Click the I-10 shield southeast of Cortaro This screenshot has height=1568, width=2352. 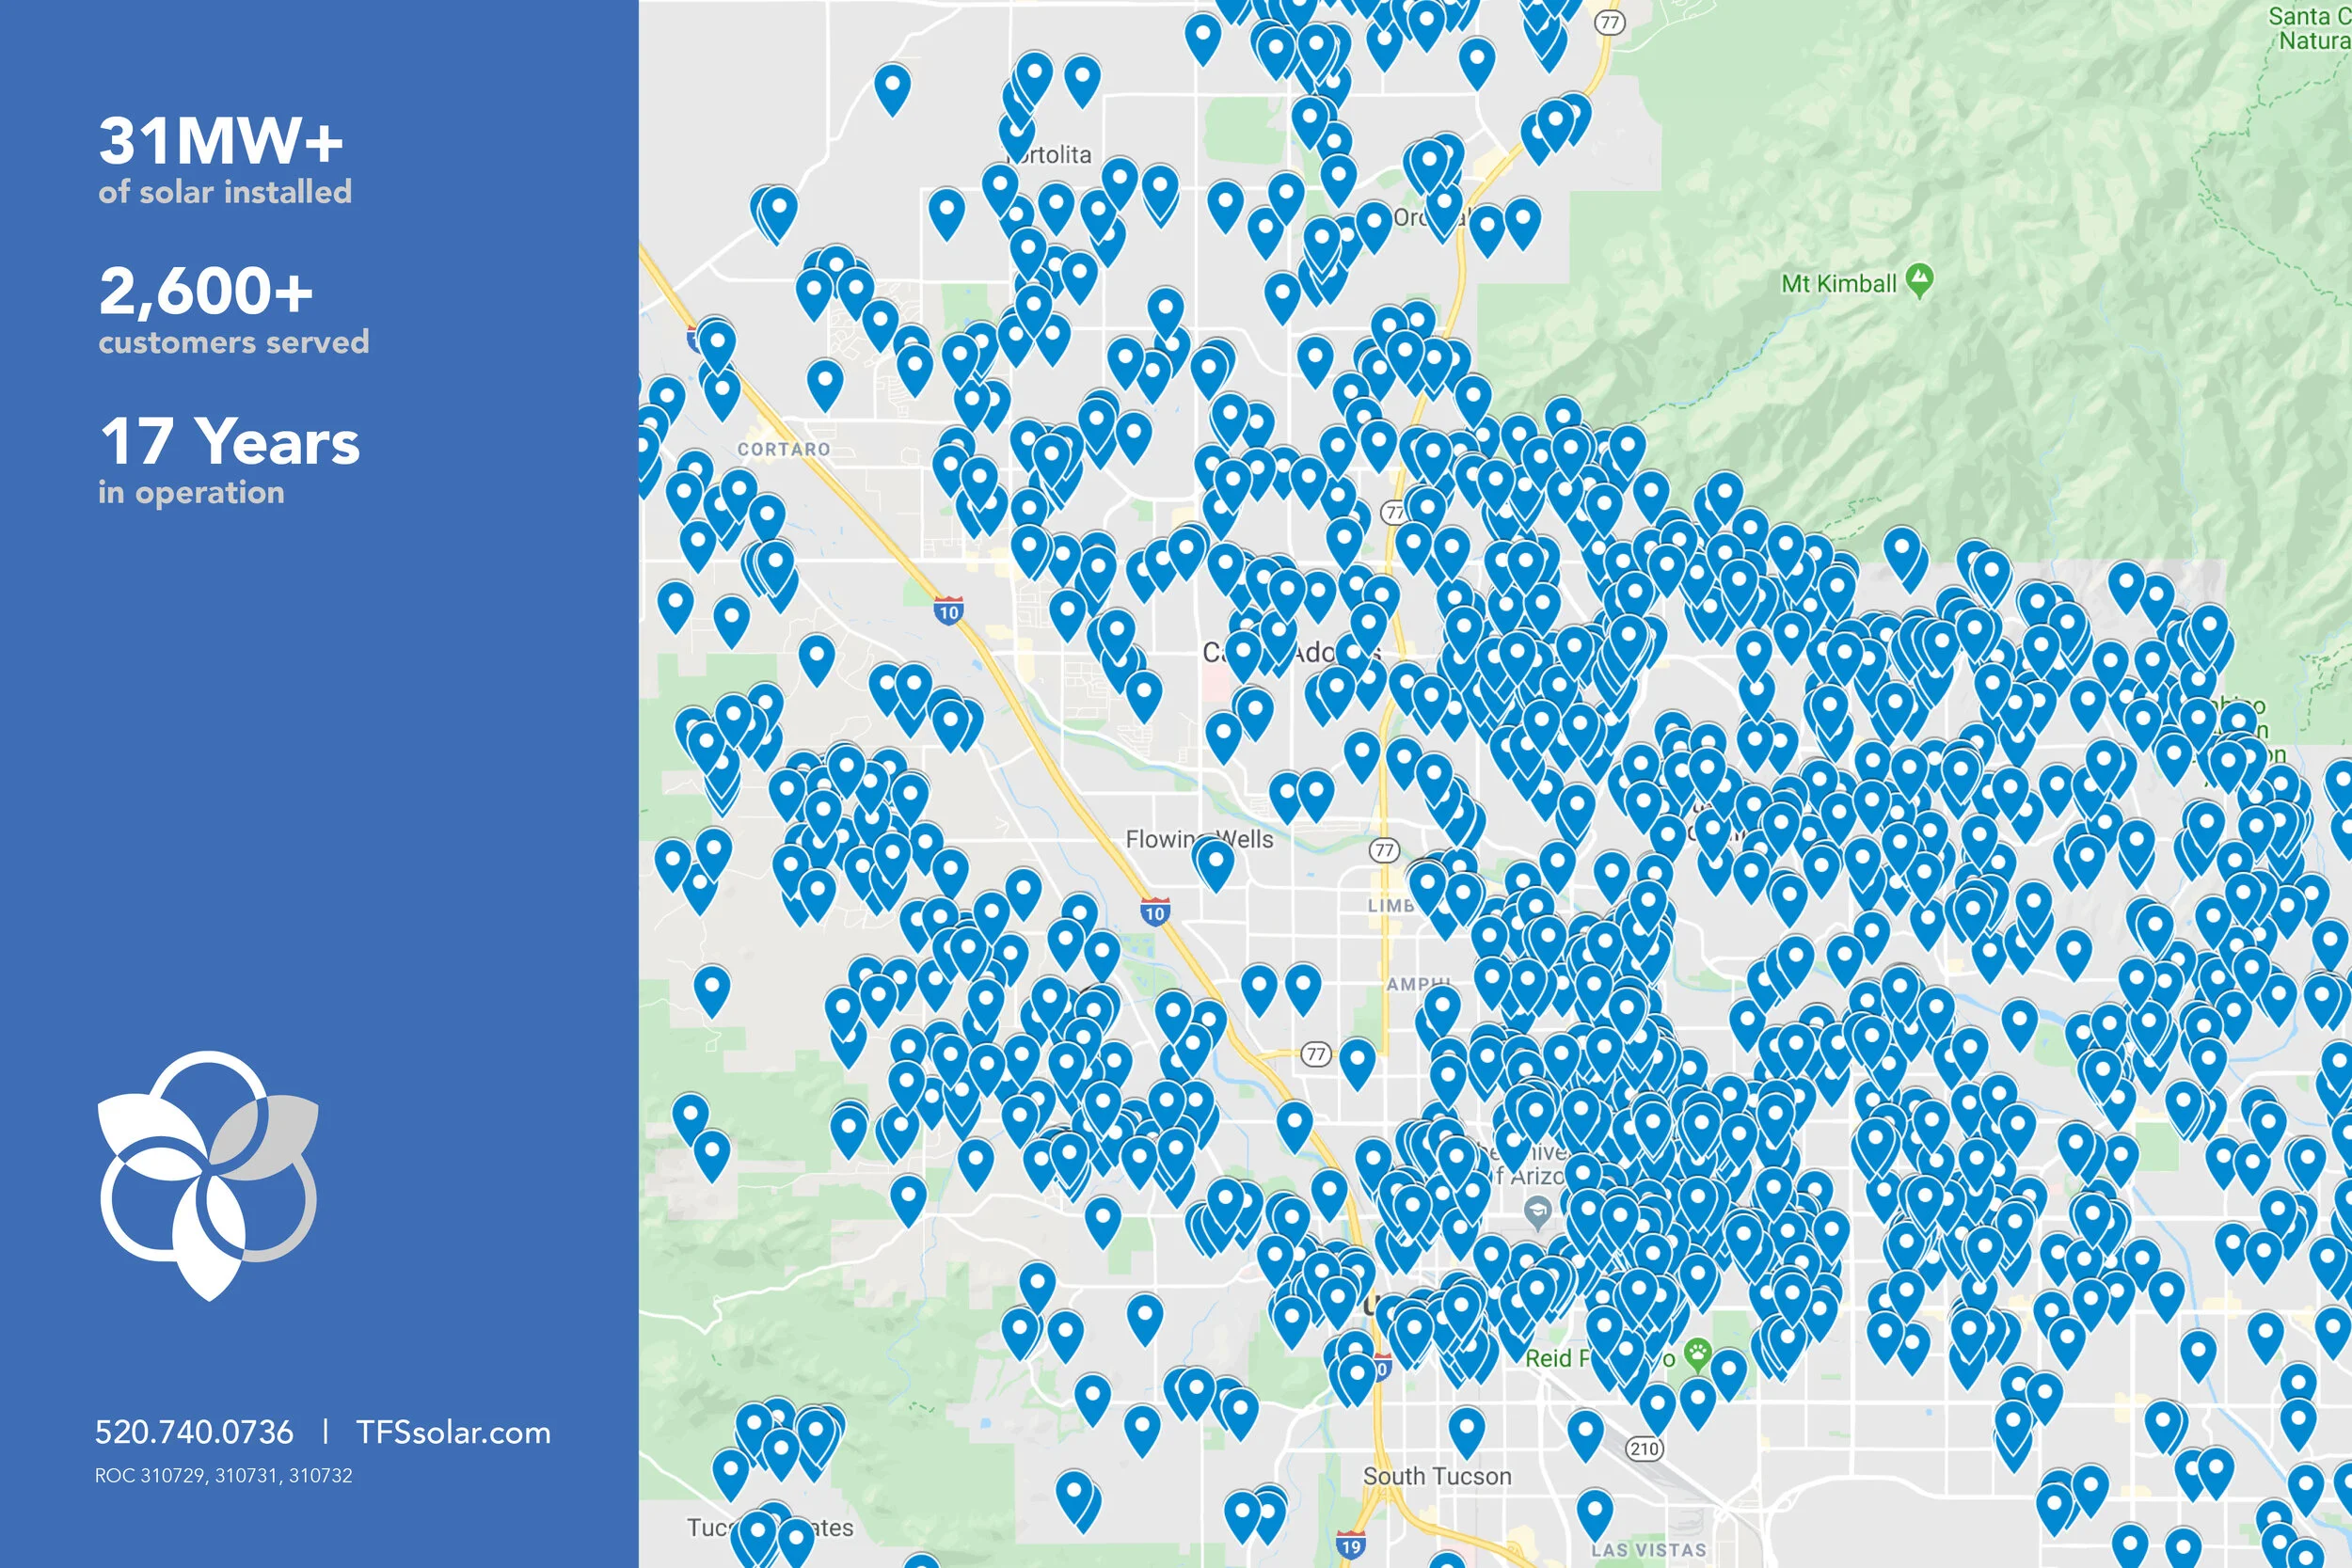click(x=949, y=612)
